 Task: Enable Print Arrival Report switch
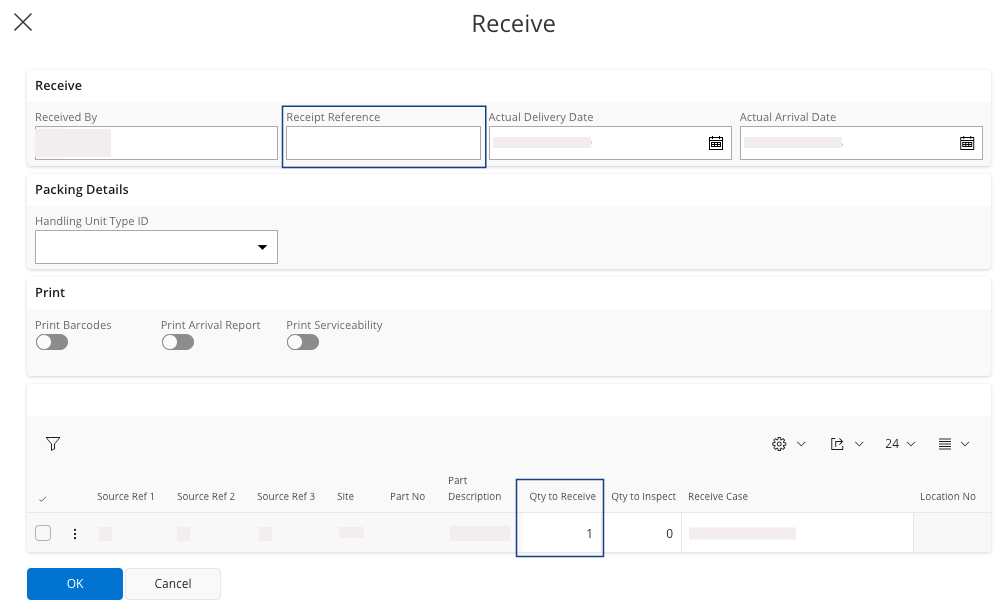coord(177,342)
